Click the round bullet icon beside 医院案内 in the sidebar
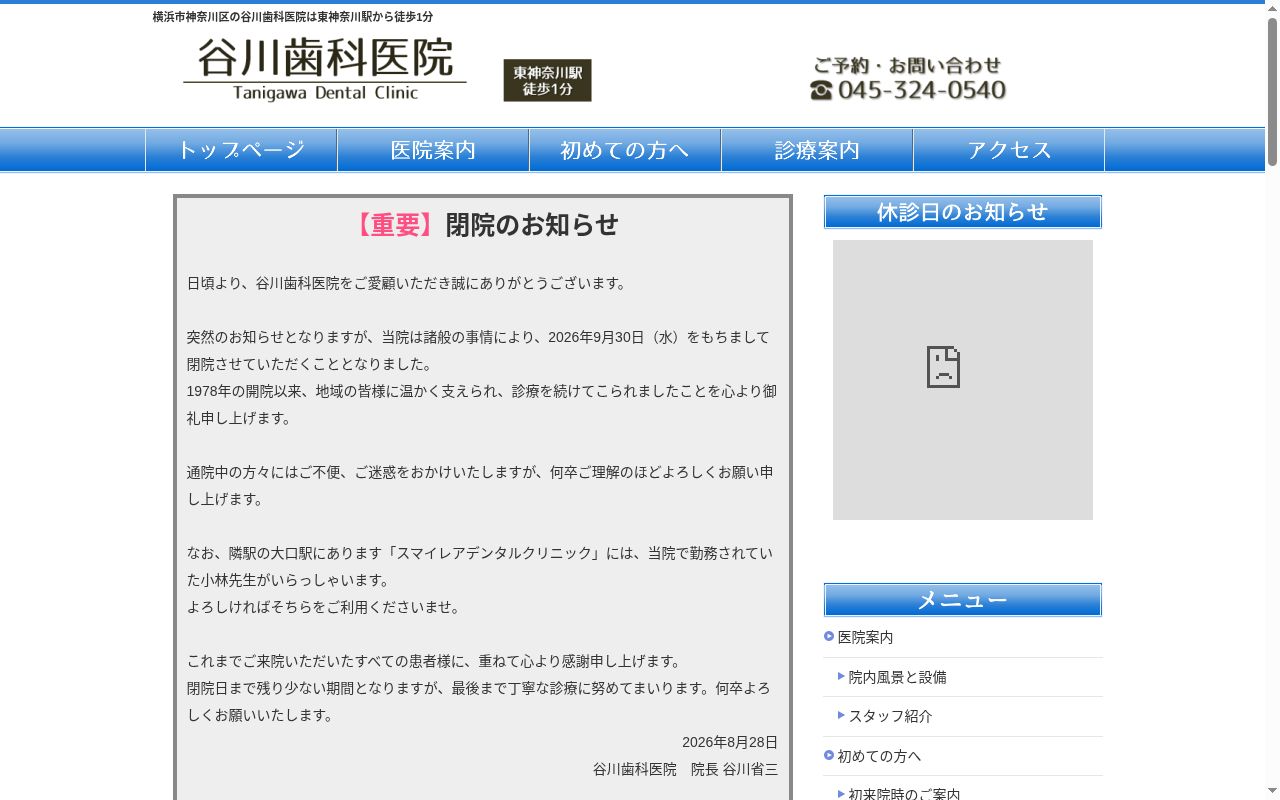Screen dimensions: 1280x800 pyautogui.click(x=829, y=636)
